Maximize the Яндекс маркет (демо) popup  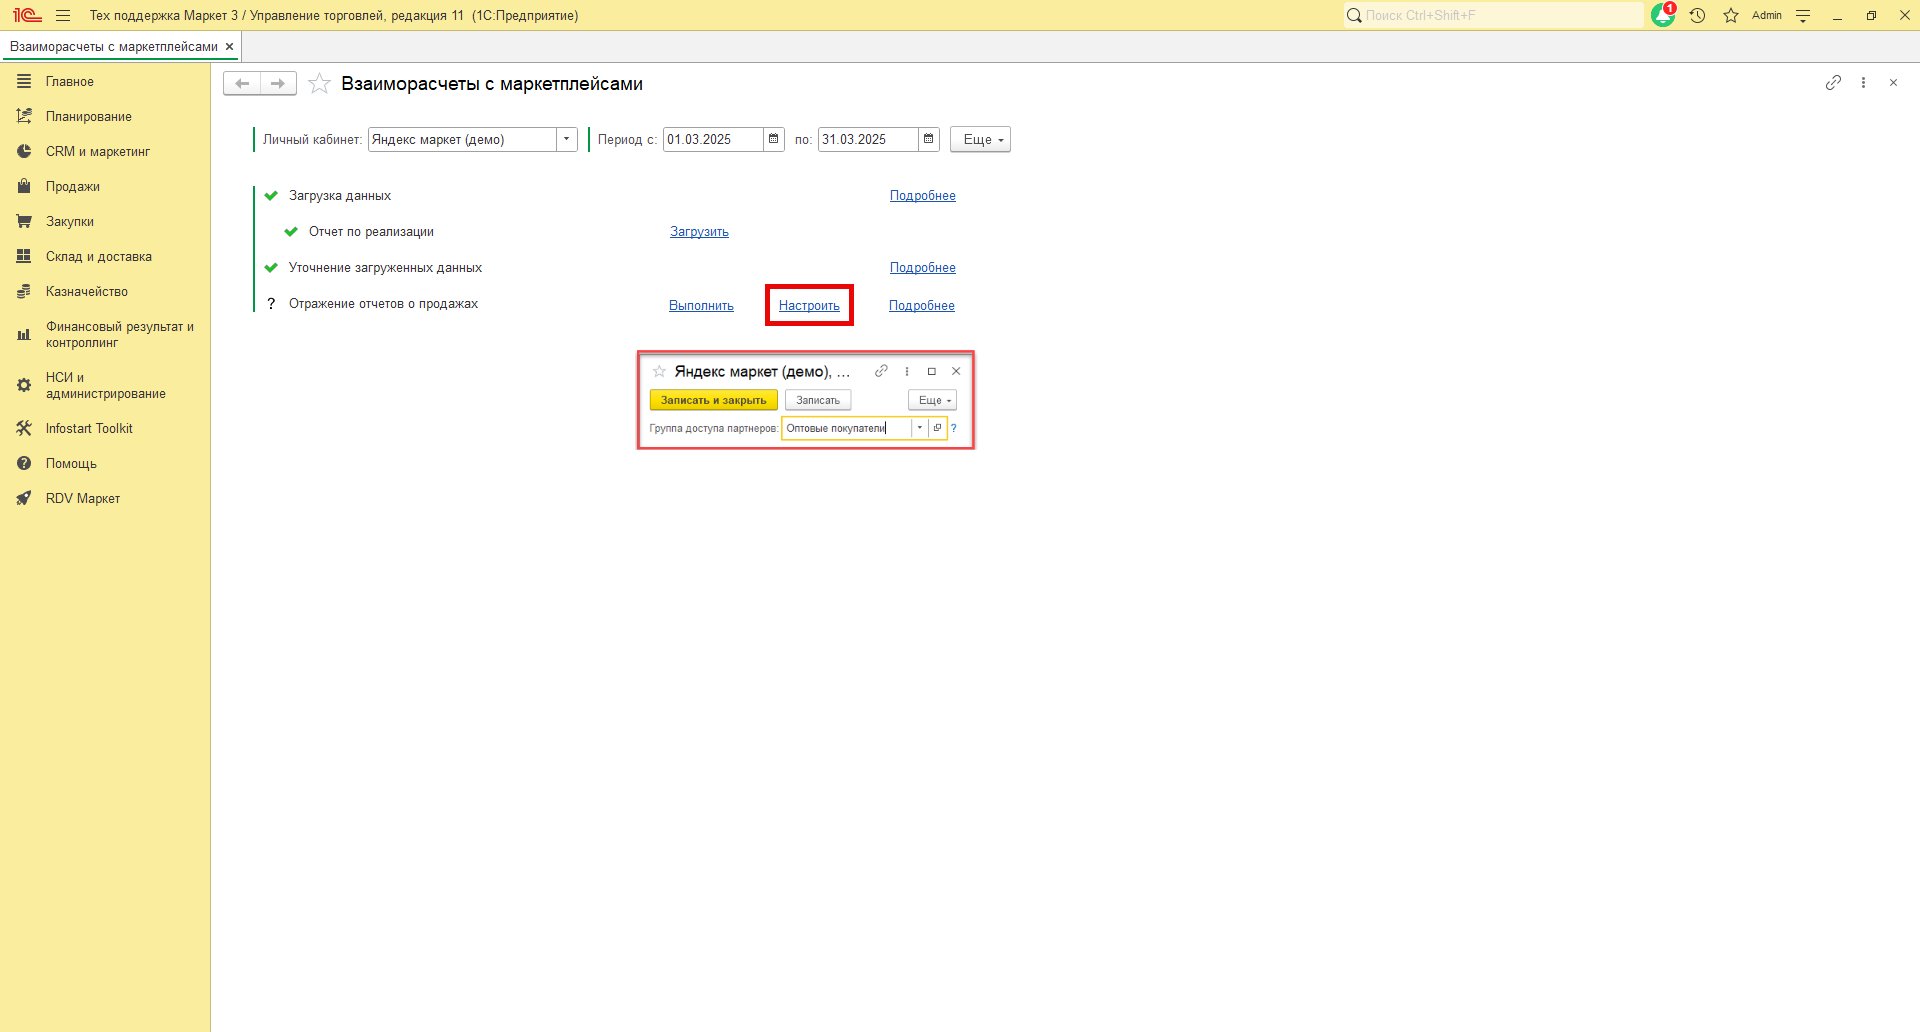pyautogui.click(x=932, y=371)
